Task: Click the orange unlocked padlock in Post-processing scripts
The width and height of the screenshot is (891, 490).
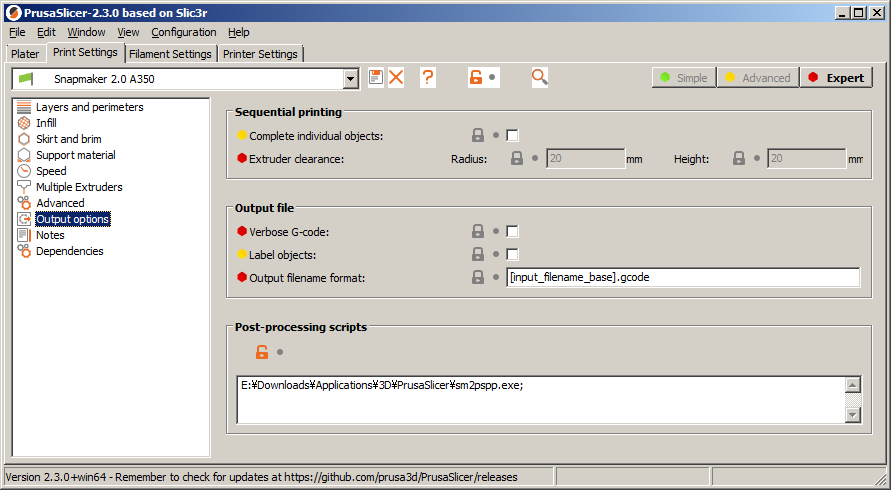Action: [262, 352]
